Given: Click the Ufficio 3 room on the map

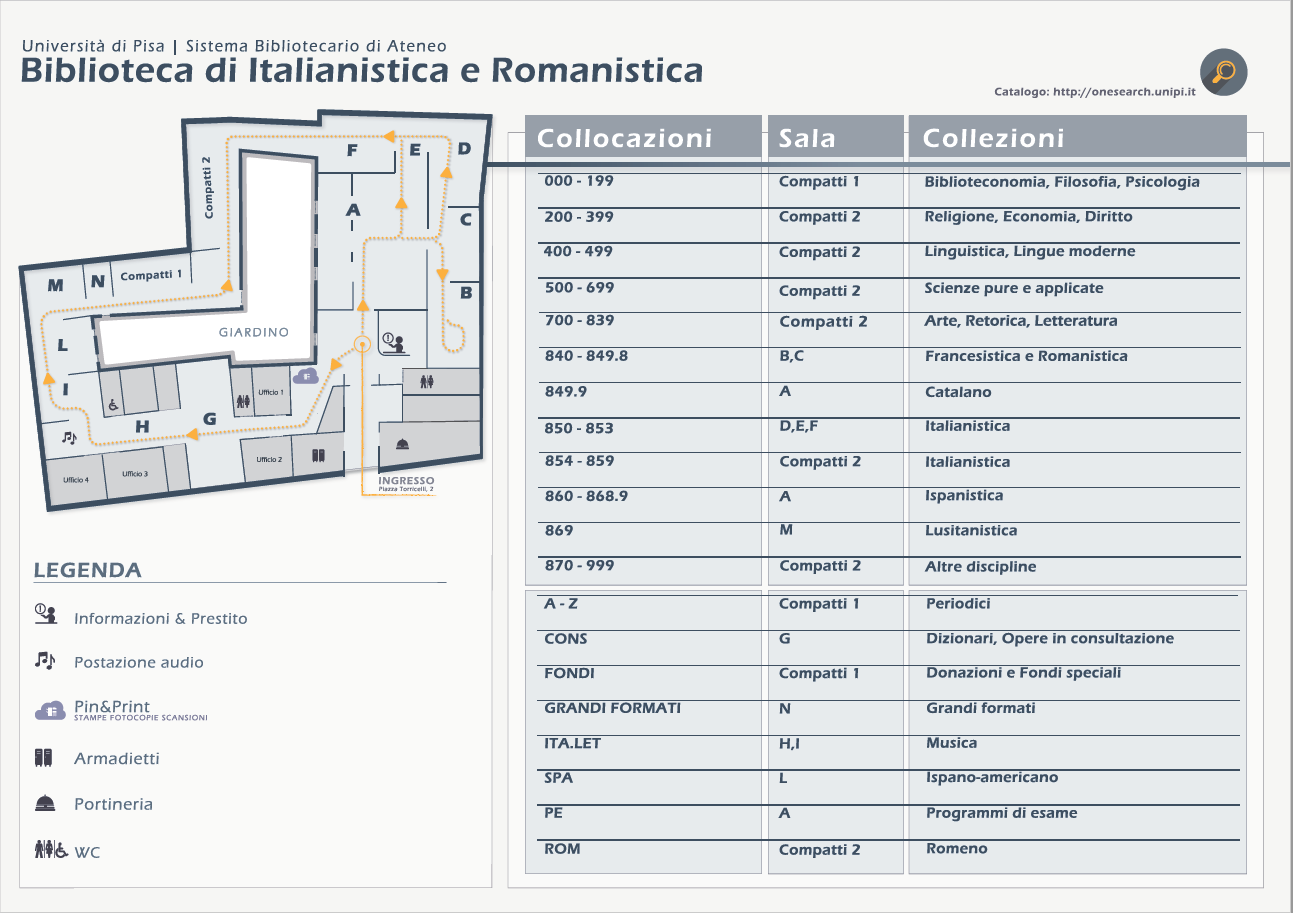Looking at the screenshot, I should click(x=134, y=473).
